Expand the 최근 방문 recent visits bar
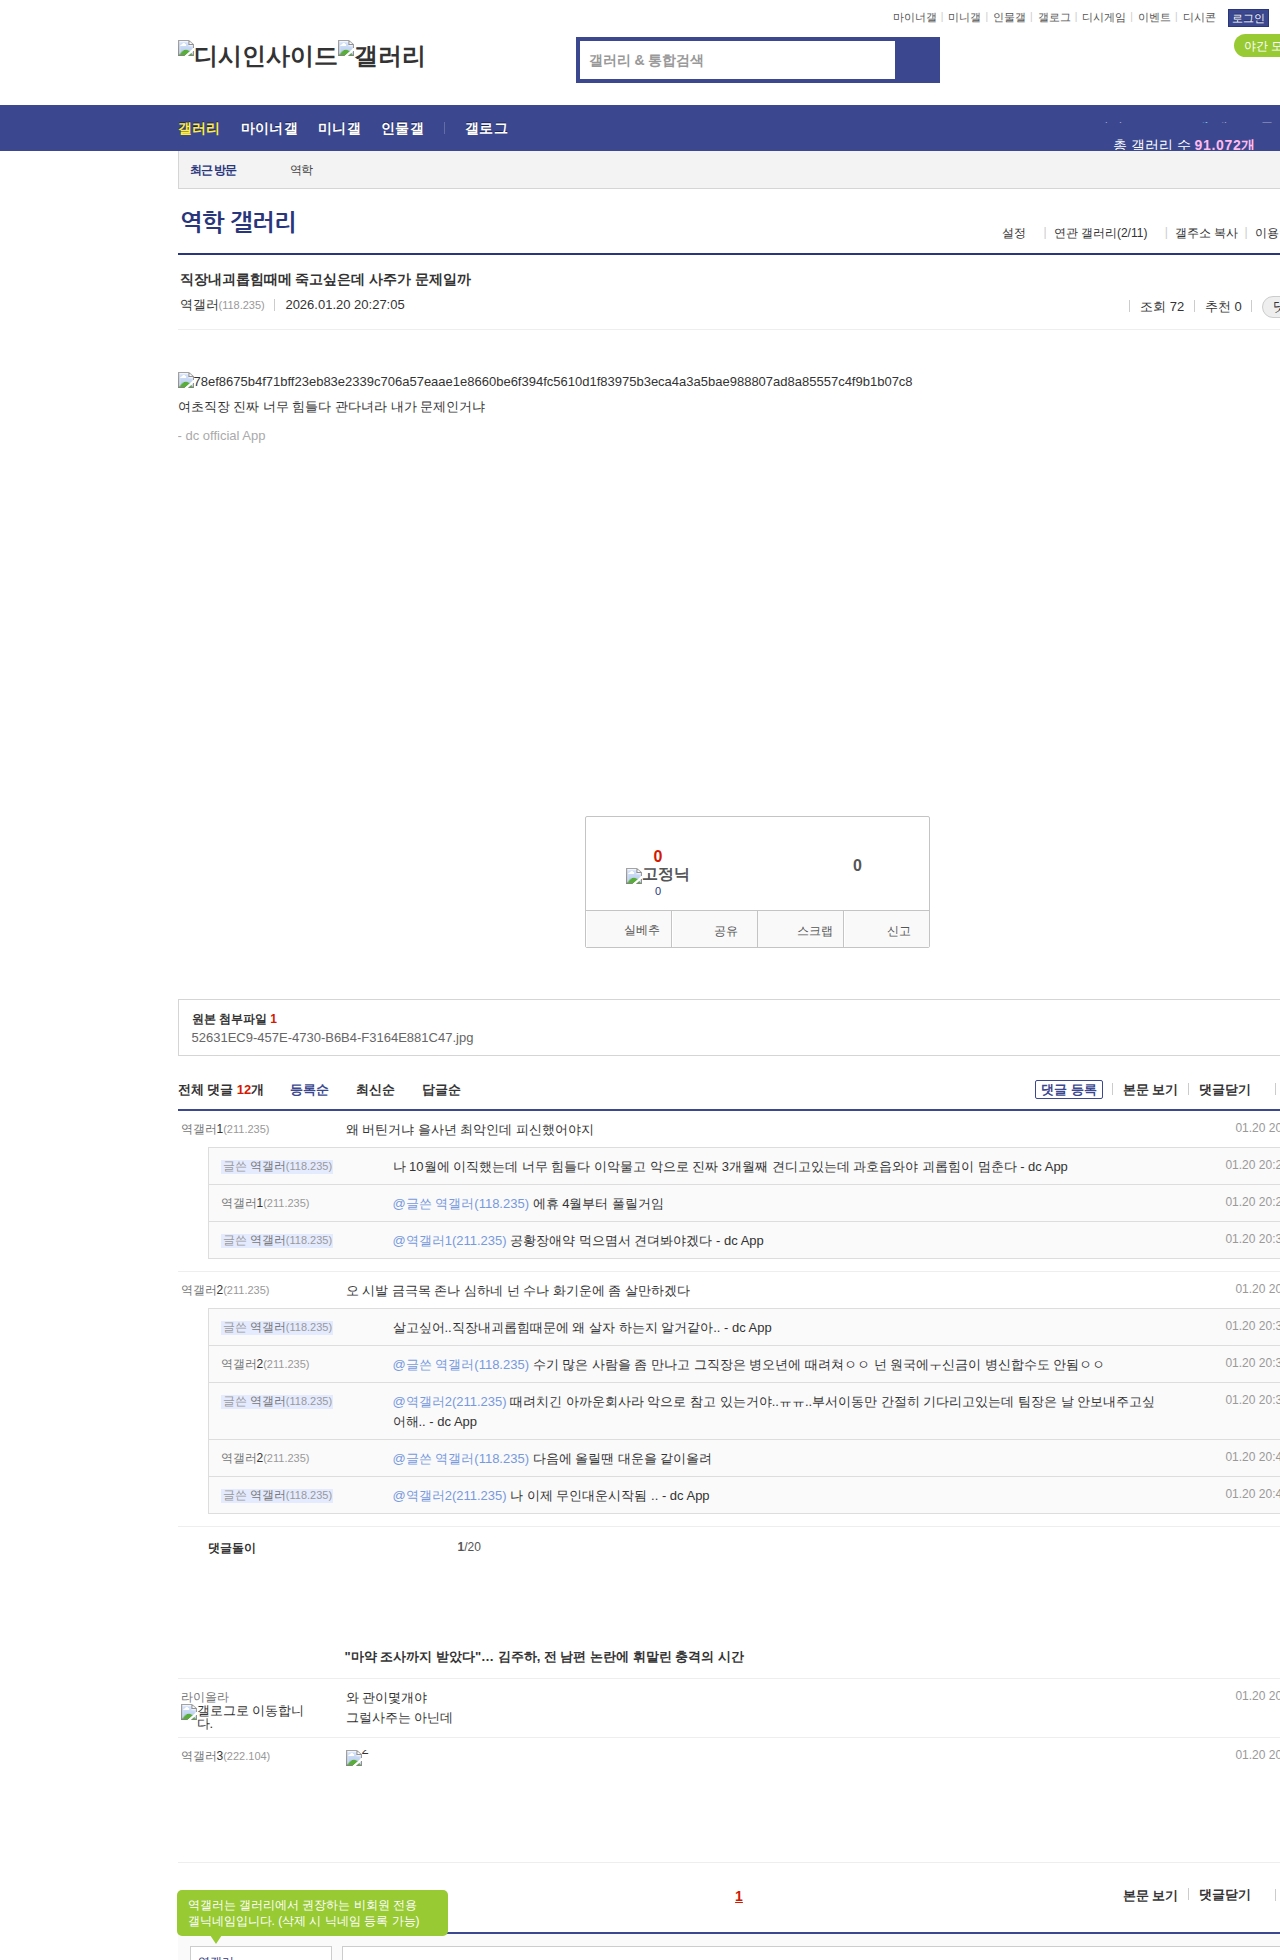Screen dimensions: 1280x1960 point(213,170)
